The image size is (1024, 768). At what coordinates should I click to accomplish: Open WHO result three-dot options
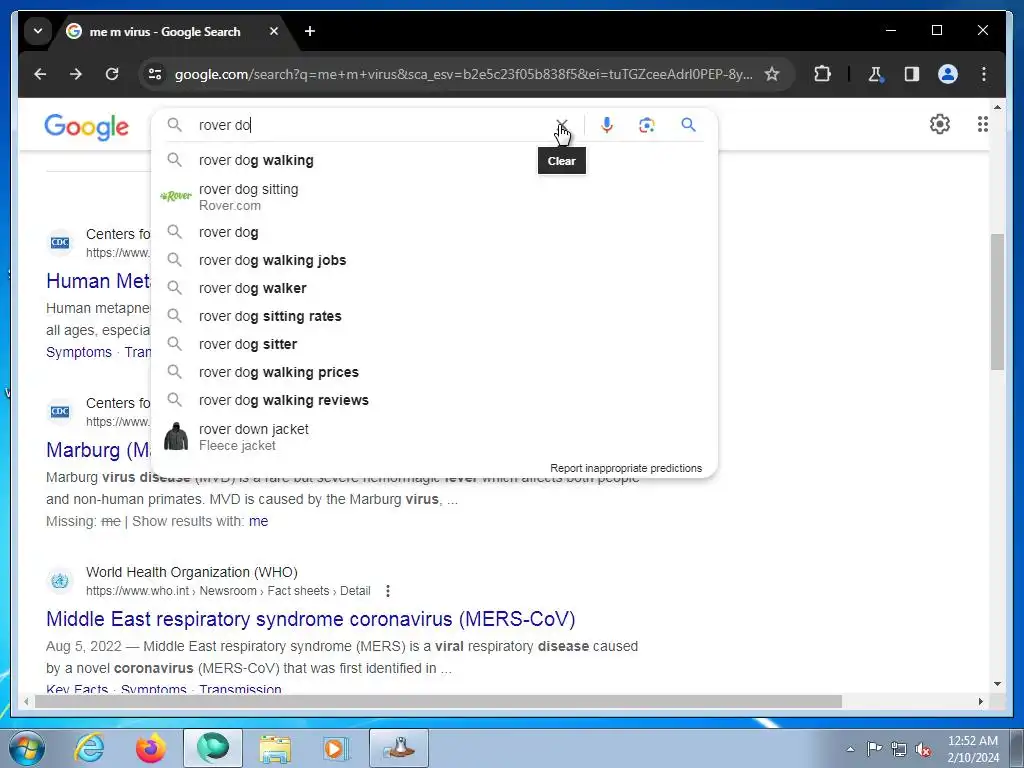coord(388,591)
